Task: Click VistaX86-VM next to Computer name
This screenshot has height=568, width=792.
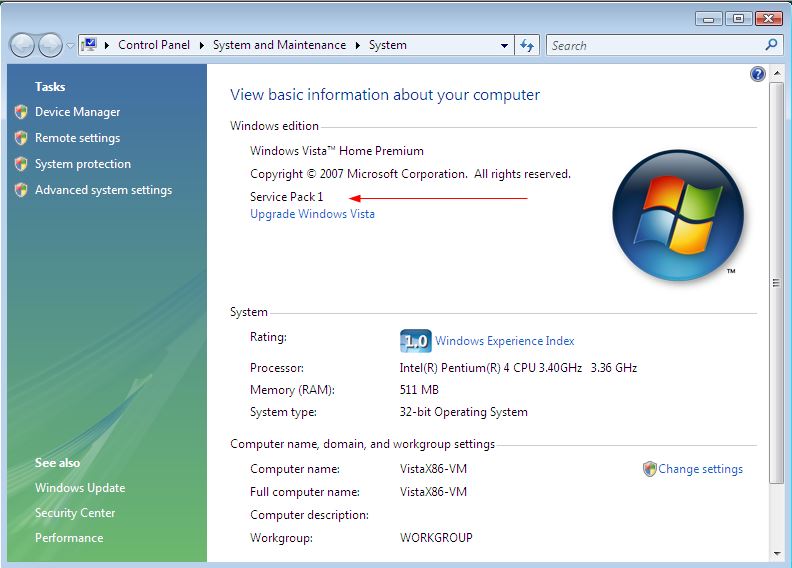Action: coord(433,469)
